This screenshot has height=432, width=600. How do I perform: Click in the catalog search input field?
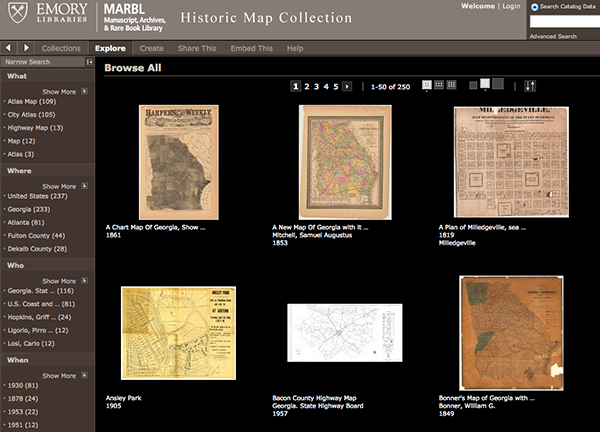point(563,21)
